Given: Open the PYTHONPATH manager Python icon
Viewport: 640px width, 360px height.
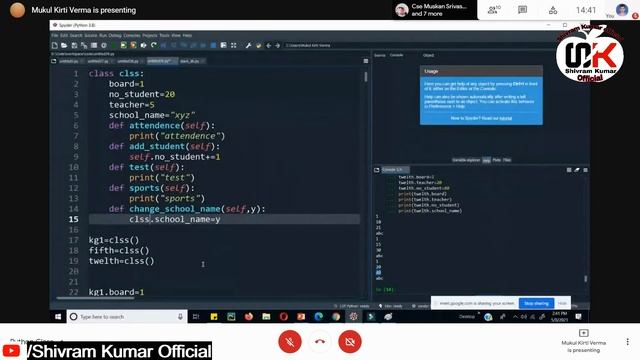Looking at the screenshot, I should (x=258, y=45).
